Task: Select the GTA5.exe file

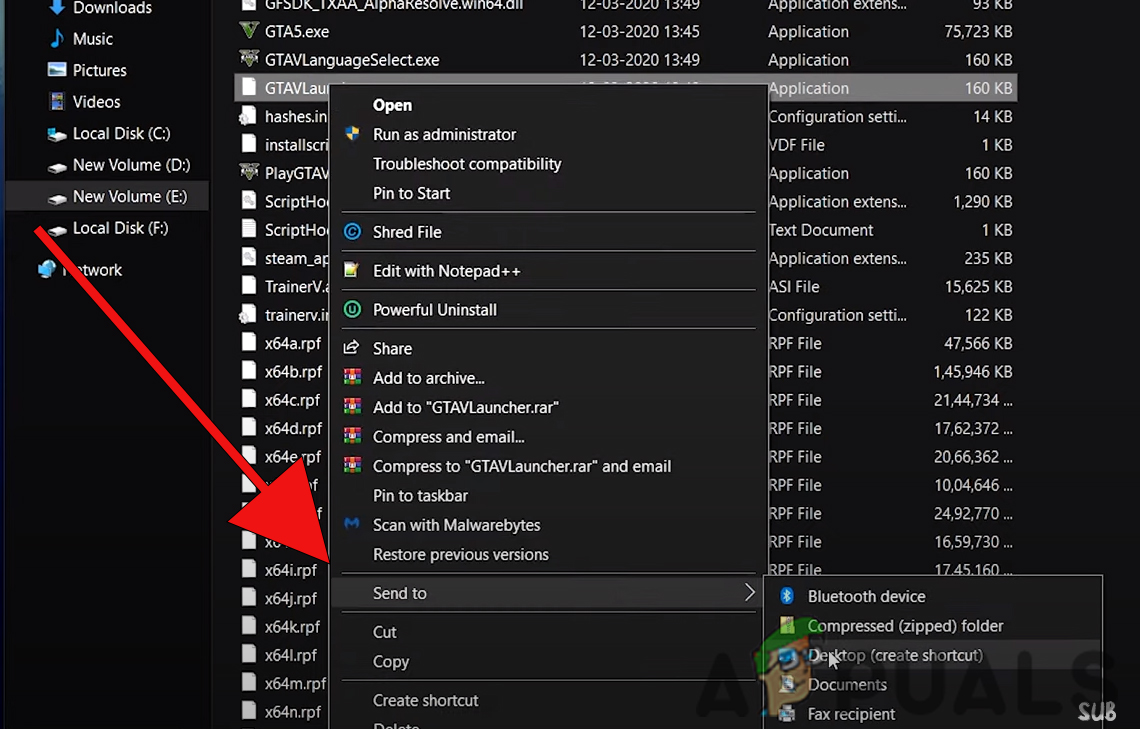Action: point(299,31)
